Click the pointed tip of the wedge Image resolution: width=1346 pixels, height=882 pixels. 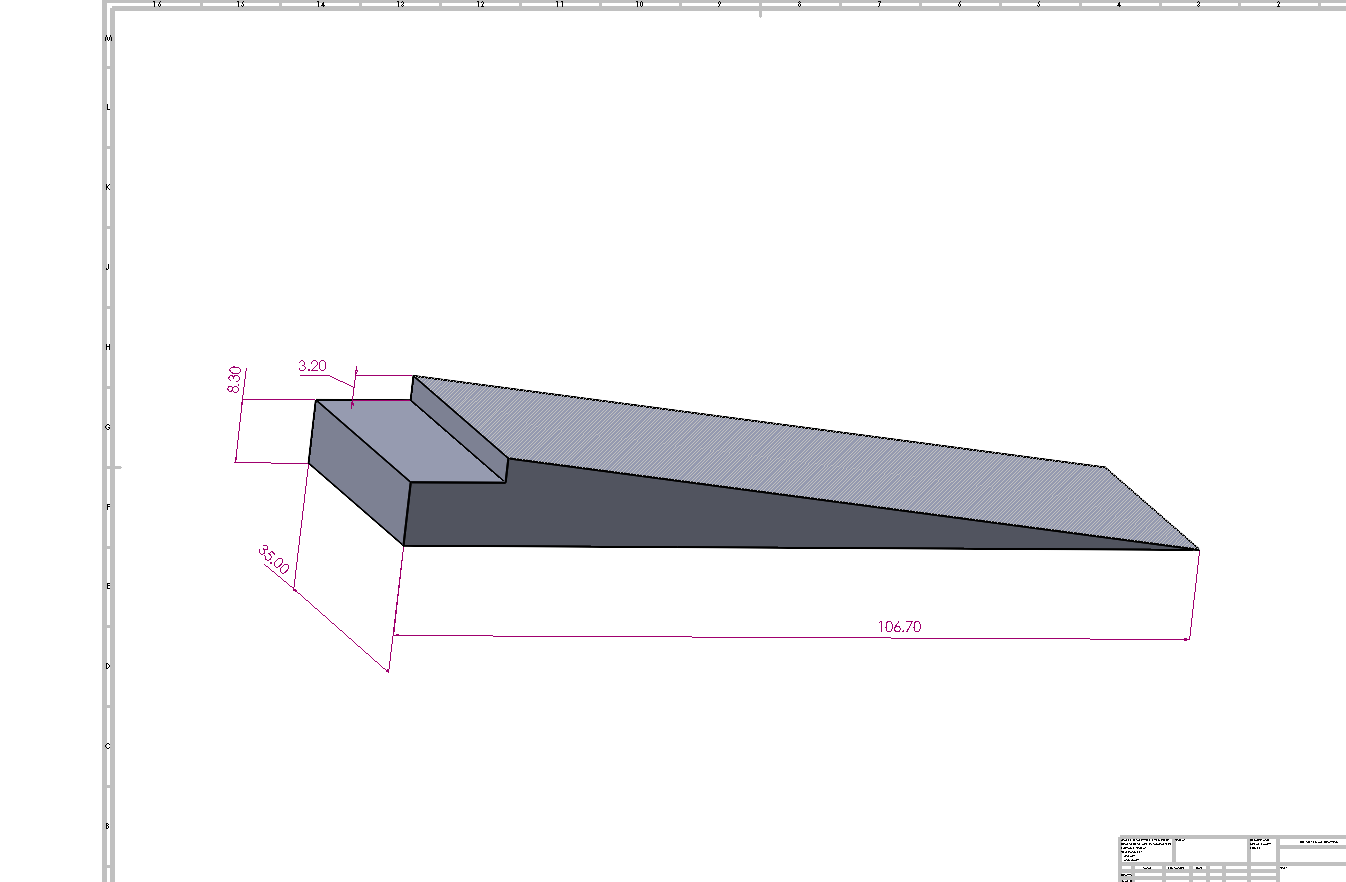click(x=1195, y=548)
